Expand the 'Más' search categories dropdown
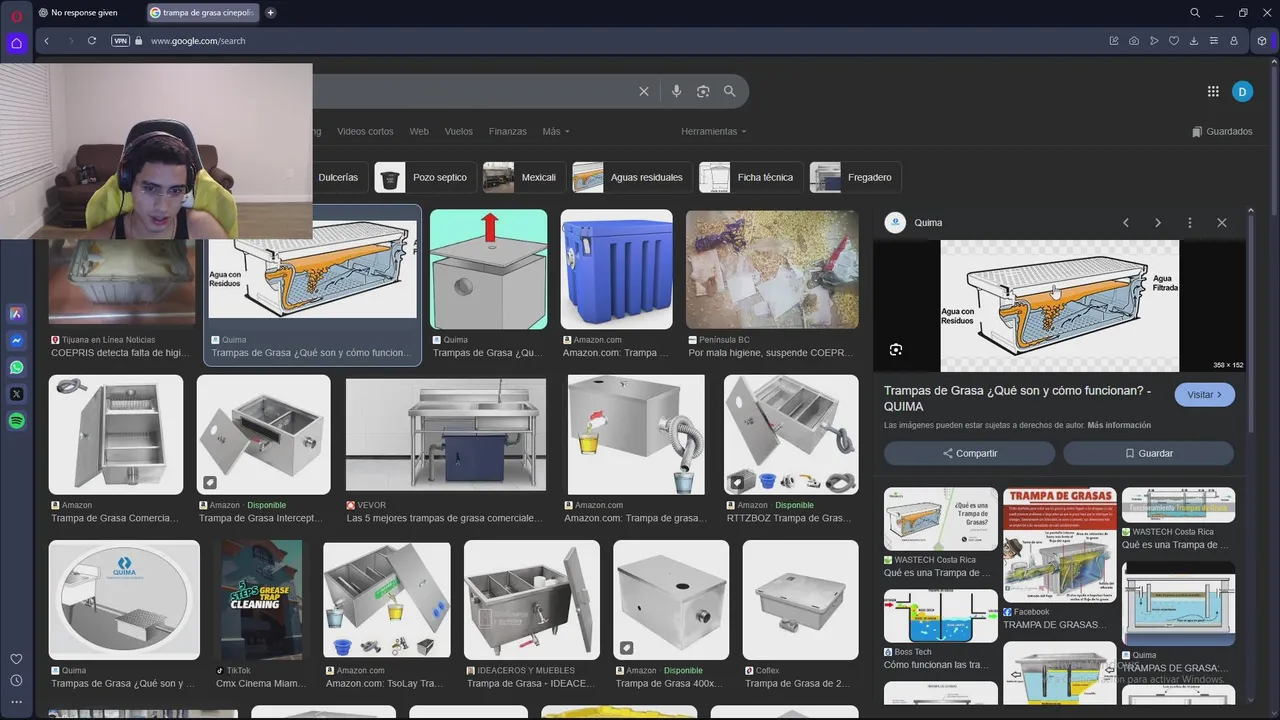 point(556,131)
